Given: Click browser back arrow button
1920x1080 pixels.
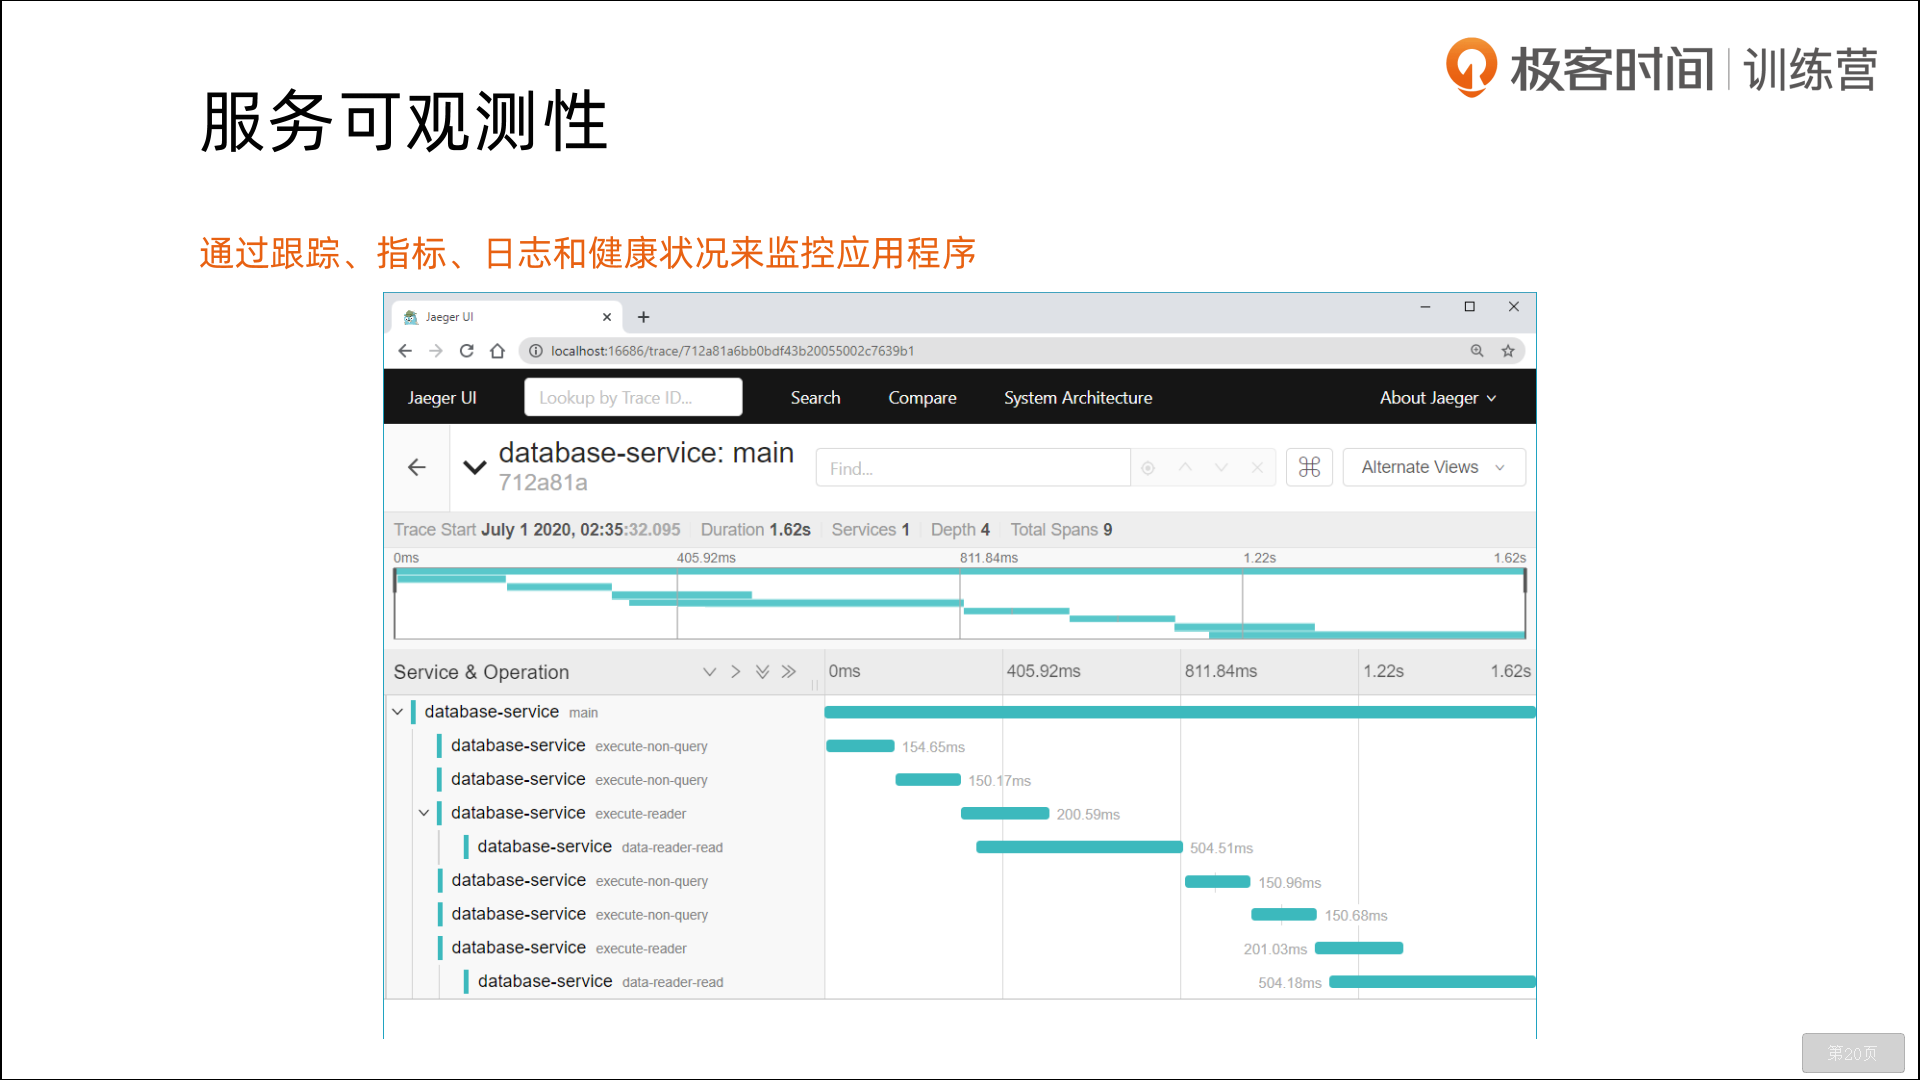Looking at the screenshot, I should [x=405, y=351].
